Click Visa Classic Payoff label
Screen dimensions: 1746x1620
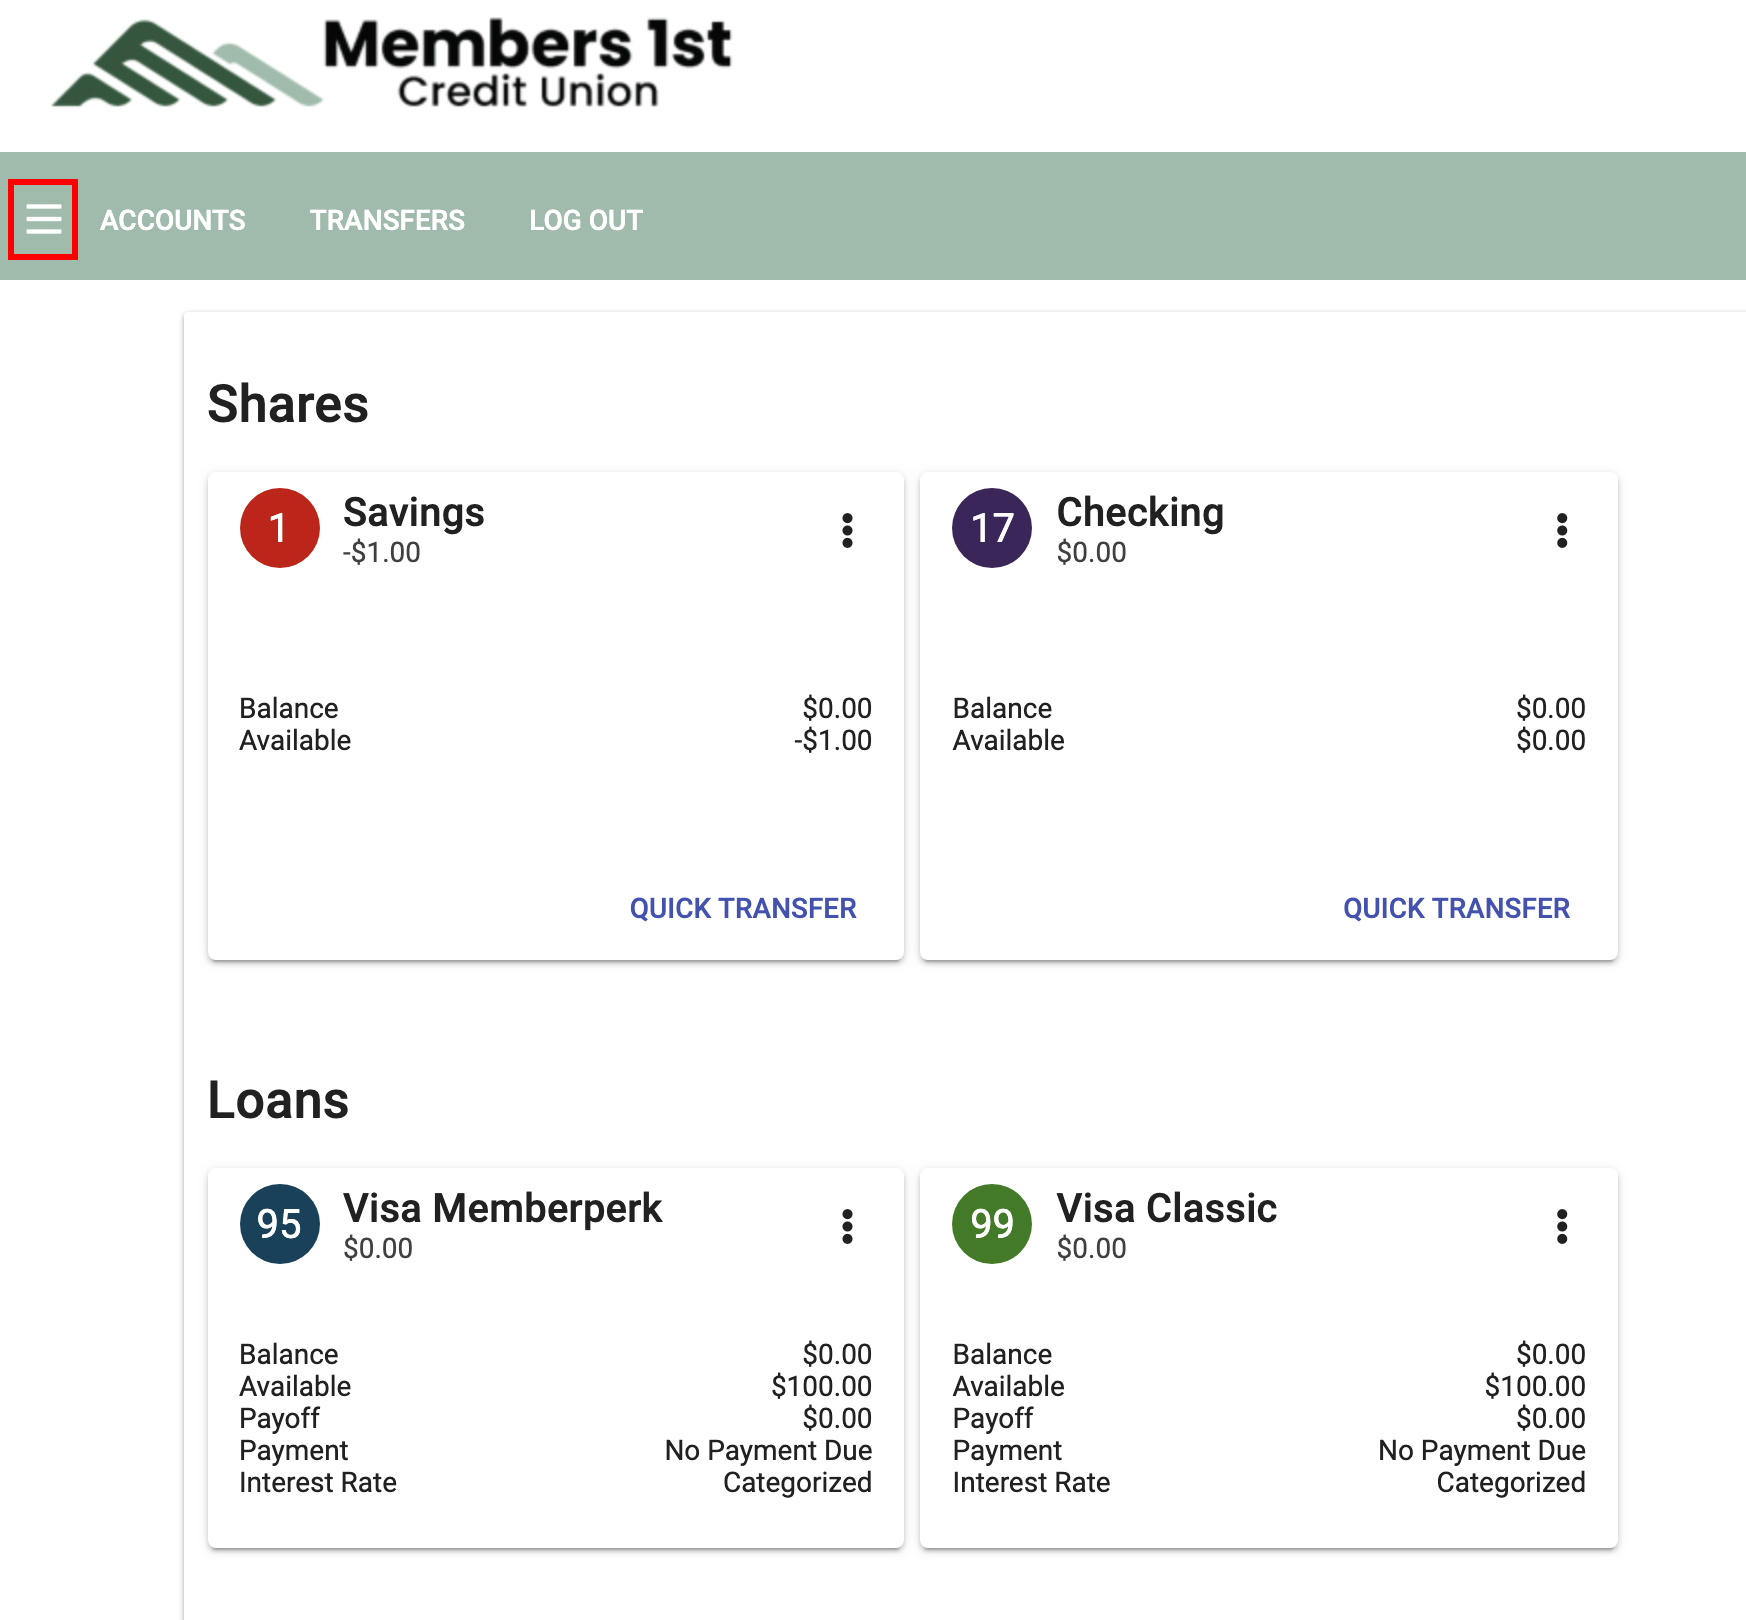993,1418
